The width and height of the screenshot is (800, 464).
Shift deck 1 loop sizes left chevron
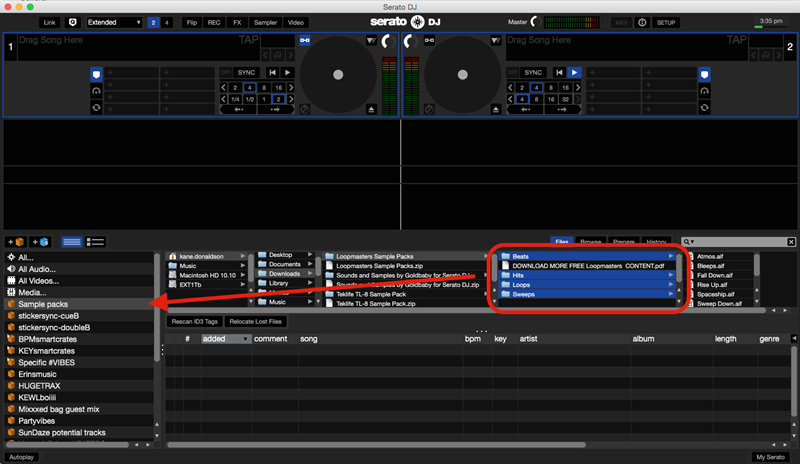pyautogui.click(x=223, y=87)
